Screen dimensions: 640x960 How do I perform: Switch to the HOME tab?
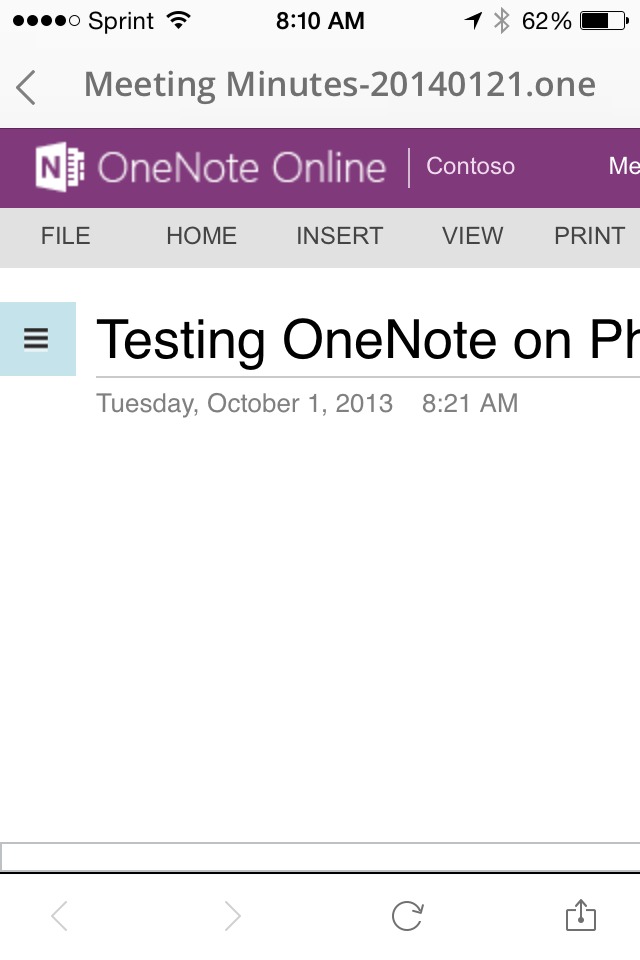point(201,236)
